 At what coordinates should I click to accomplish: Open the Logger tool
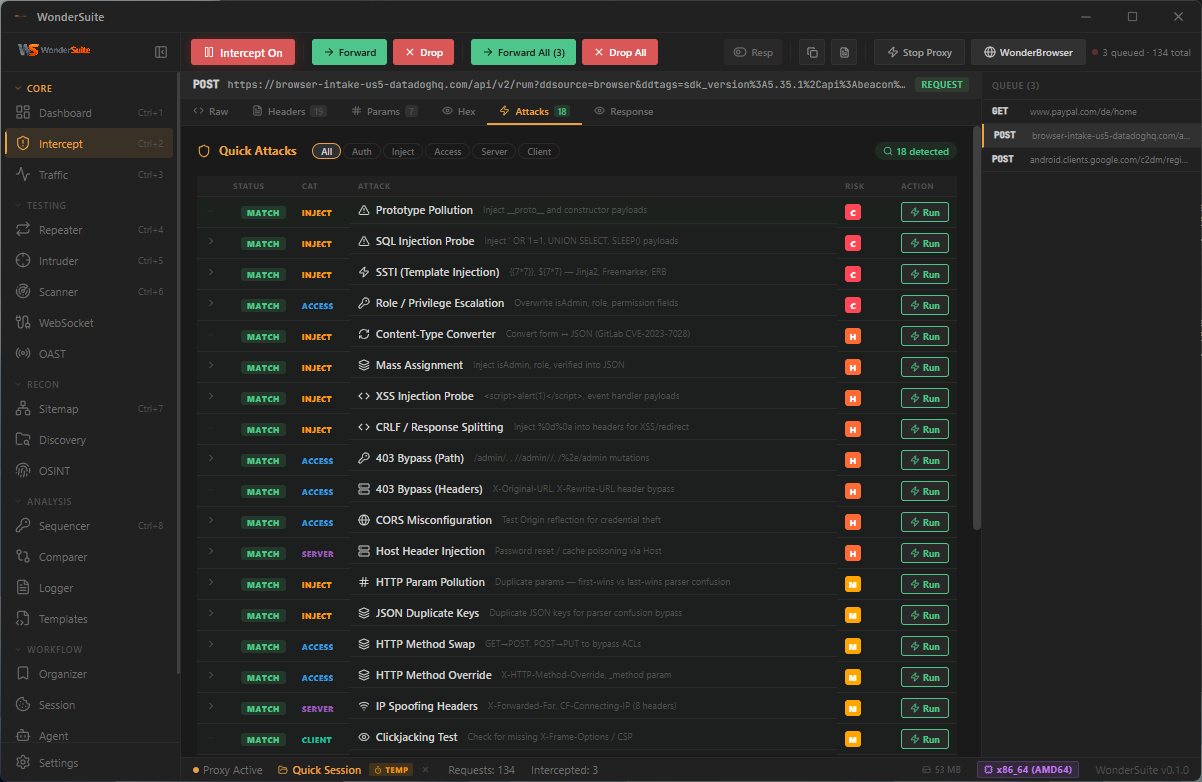point(88,588)
